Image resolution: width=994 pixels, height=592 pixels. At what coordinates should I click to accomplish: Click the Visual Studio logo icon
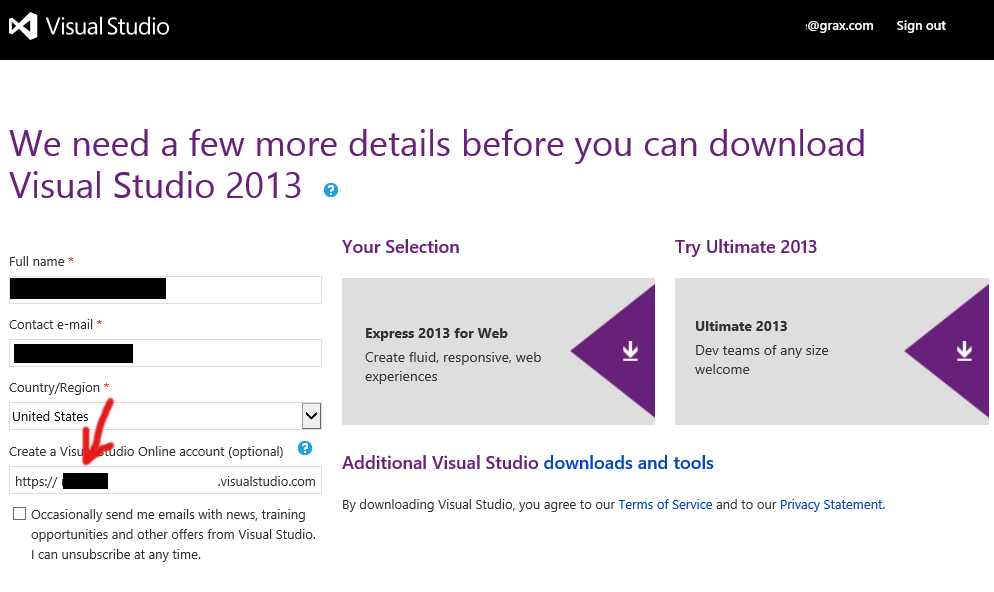23,26
